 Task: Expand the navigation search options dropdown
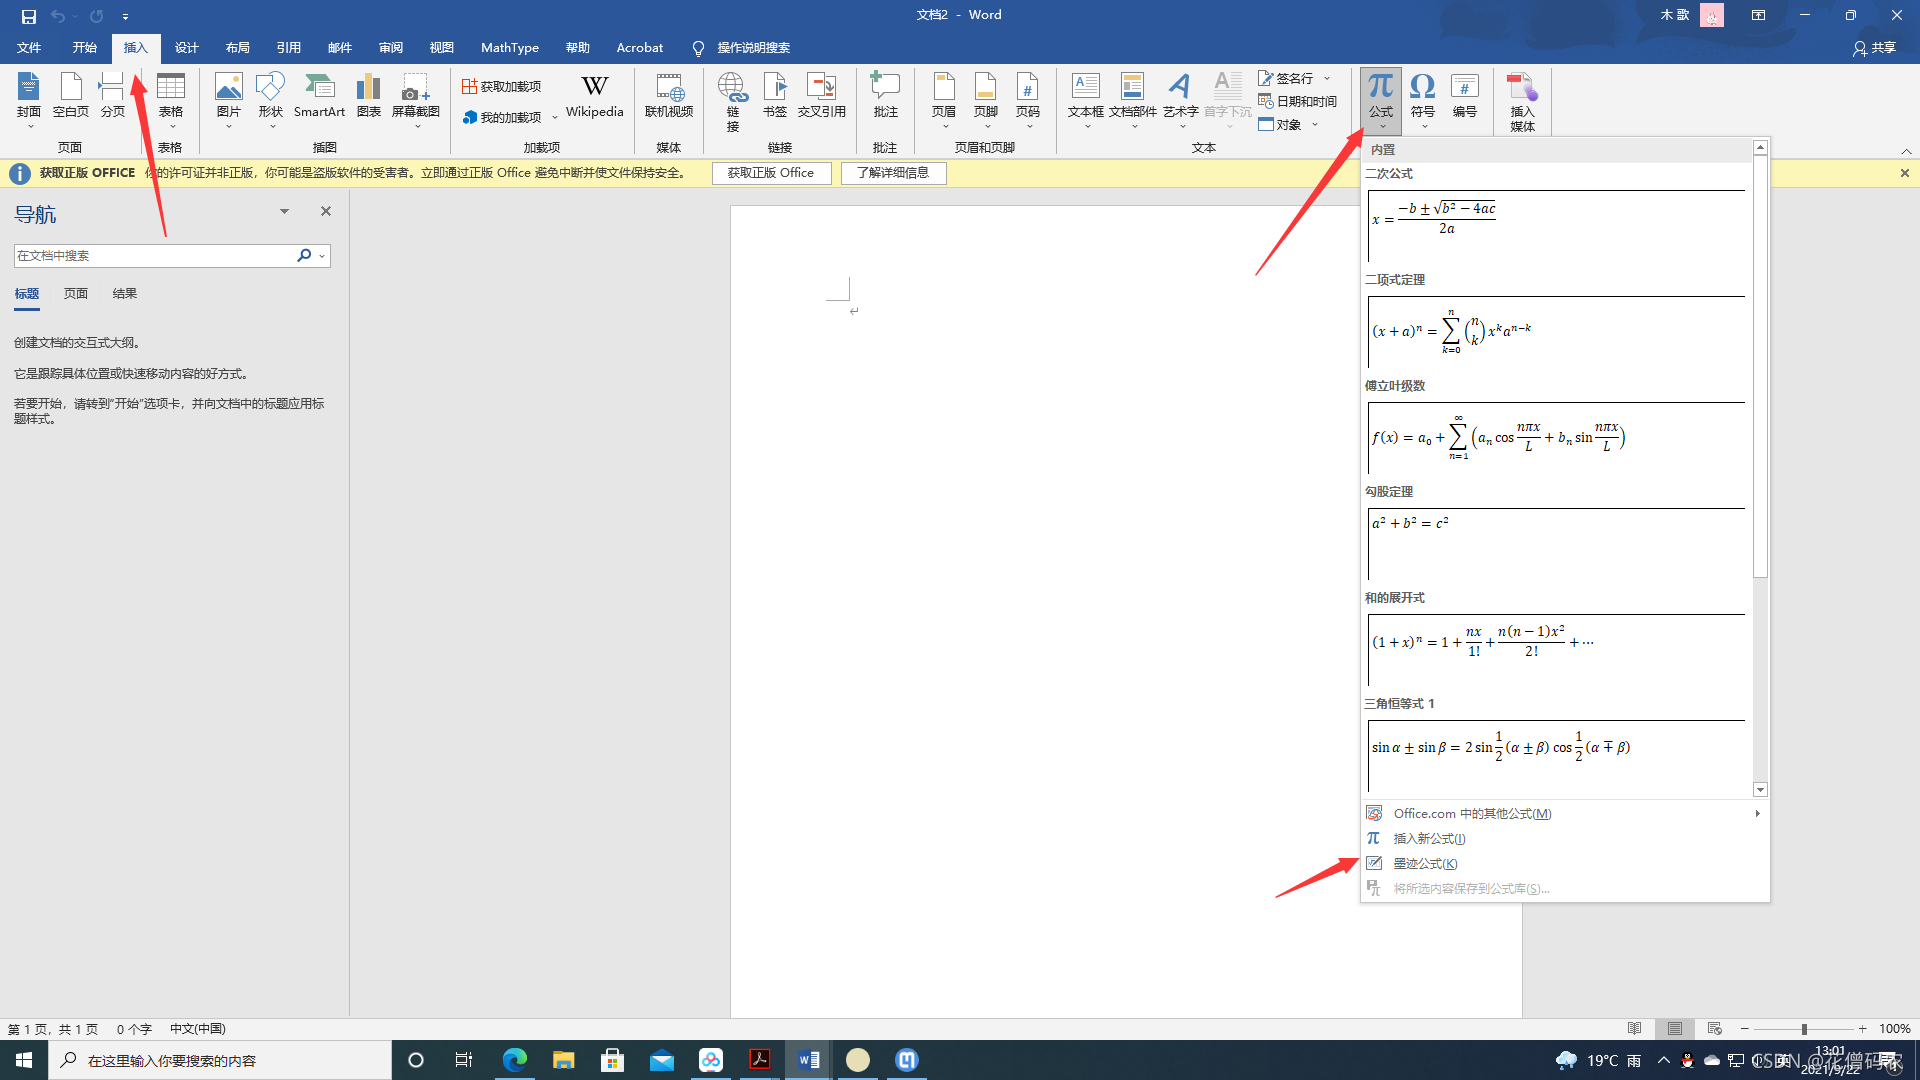(322, 256)
